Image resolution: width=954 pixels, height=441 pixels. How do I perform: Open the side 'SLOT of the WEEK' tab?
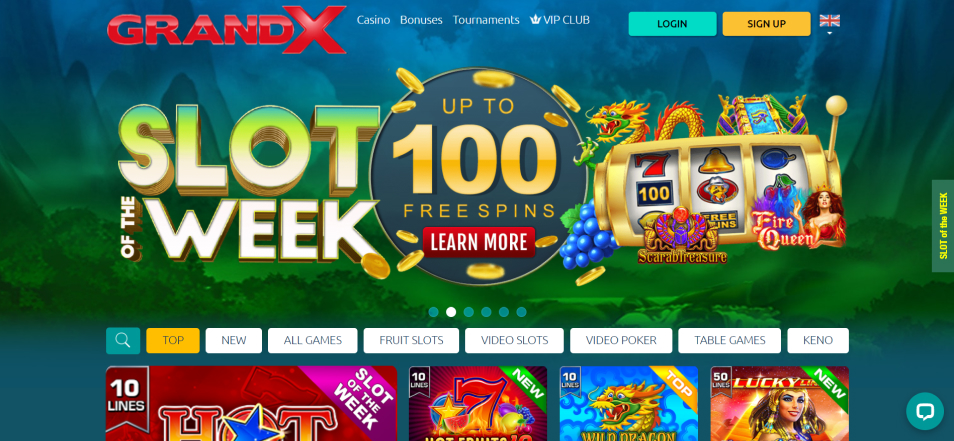[x=943, y=226]
